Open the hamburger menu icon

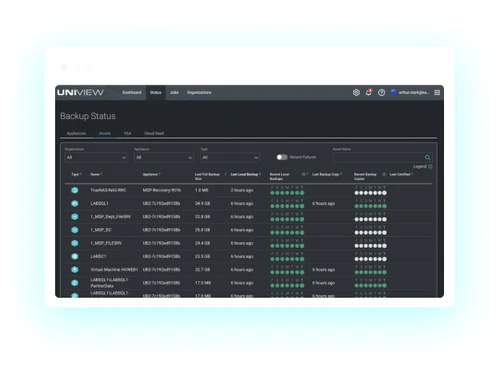[437, 92]
